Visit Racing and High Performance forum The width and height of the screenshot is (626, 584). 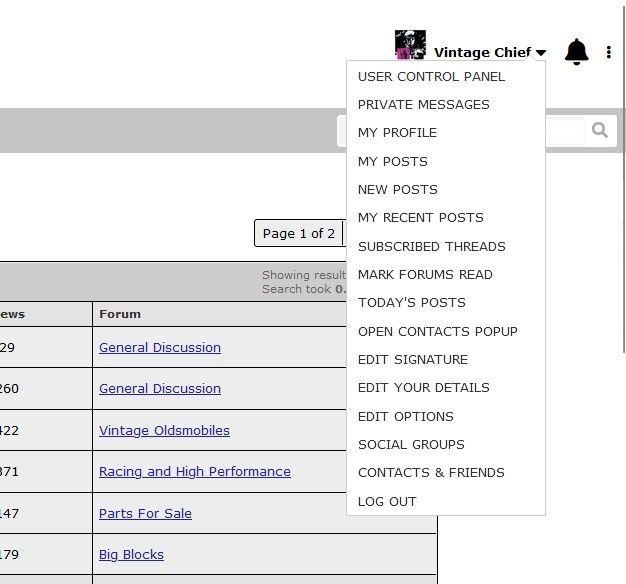[194, 472]
